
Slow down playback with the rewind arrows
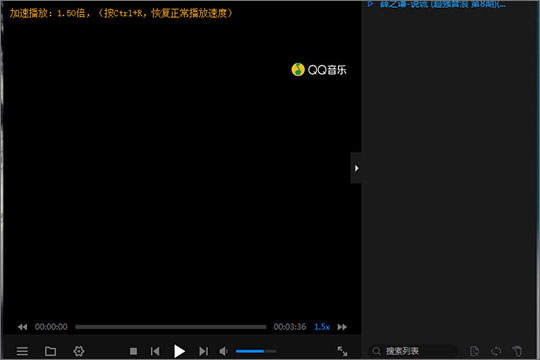click(x=22, y=327)
